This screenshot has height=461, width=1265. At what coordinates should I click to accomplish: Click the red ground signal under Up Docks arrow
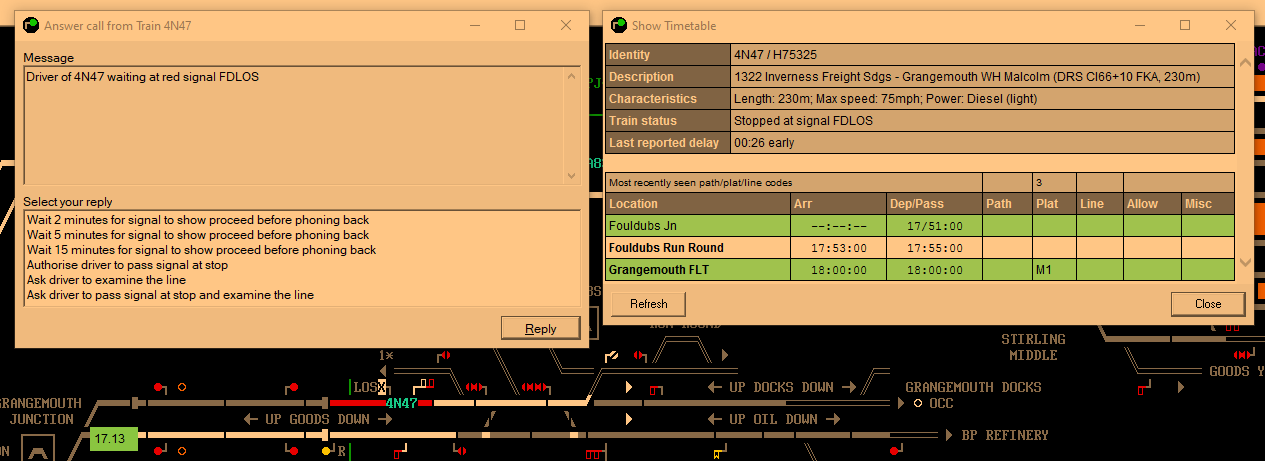(x=655, y=389)
